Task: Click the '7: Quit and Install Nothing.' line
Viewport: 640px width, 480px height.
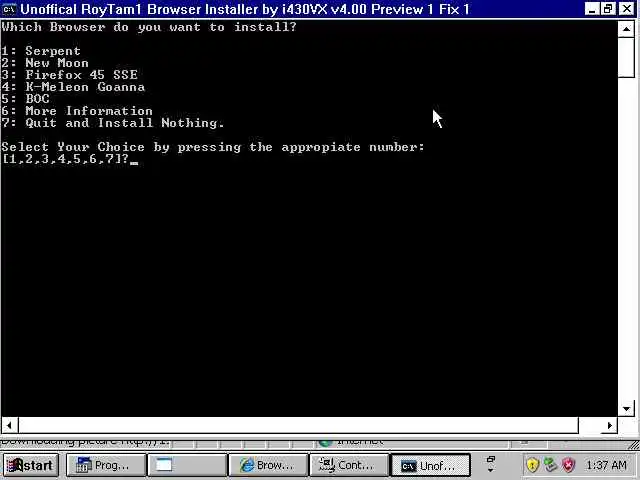Action: tap(113, 123)
